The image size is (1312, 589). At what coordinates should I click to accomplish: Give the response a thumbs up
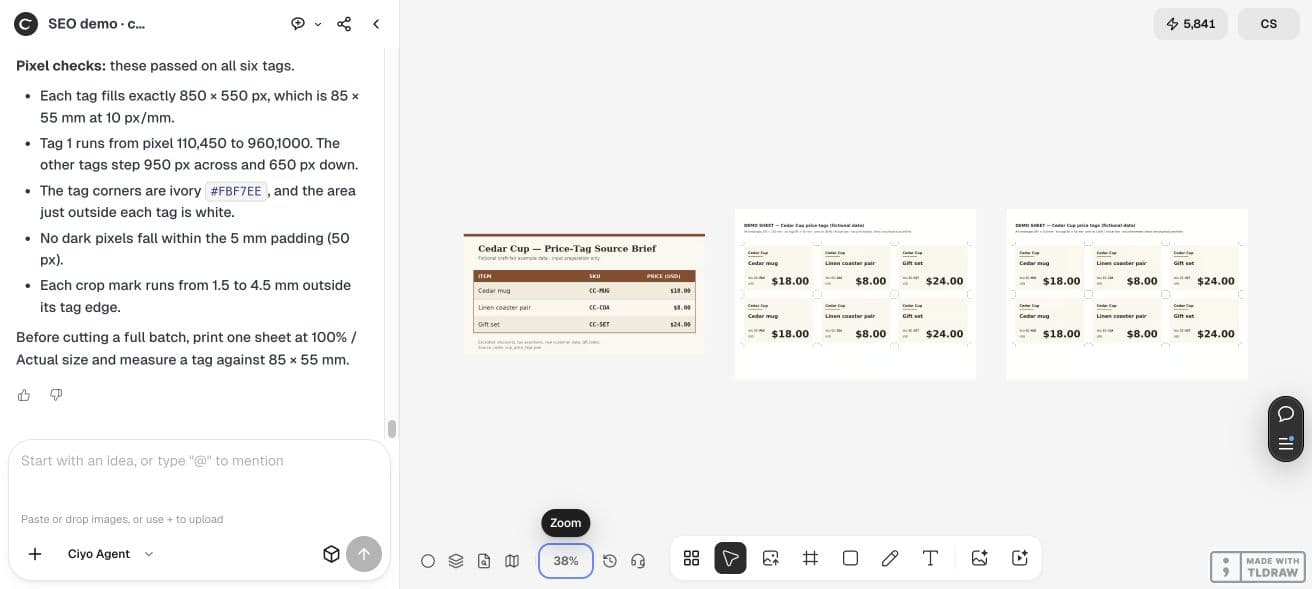point(24,395)
